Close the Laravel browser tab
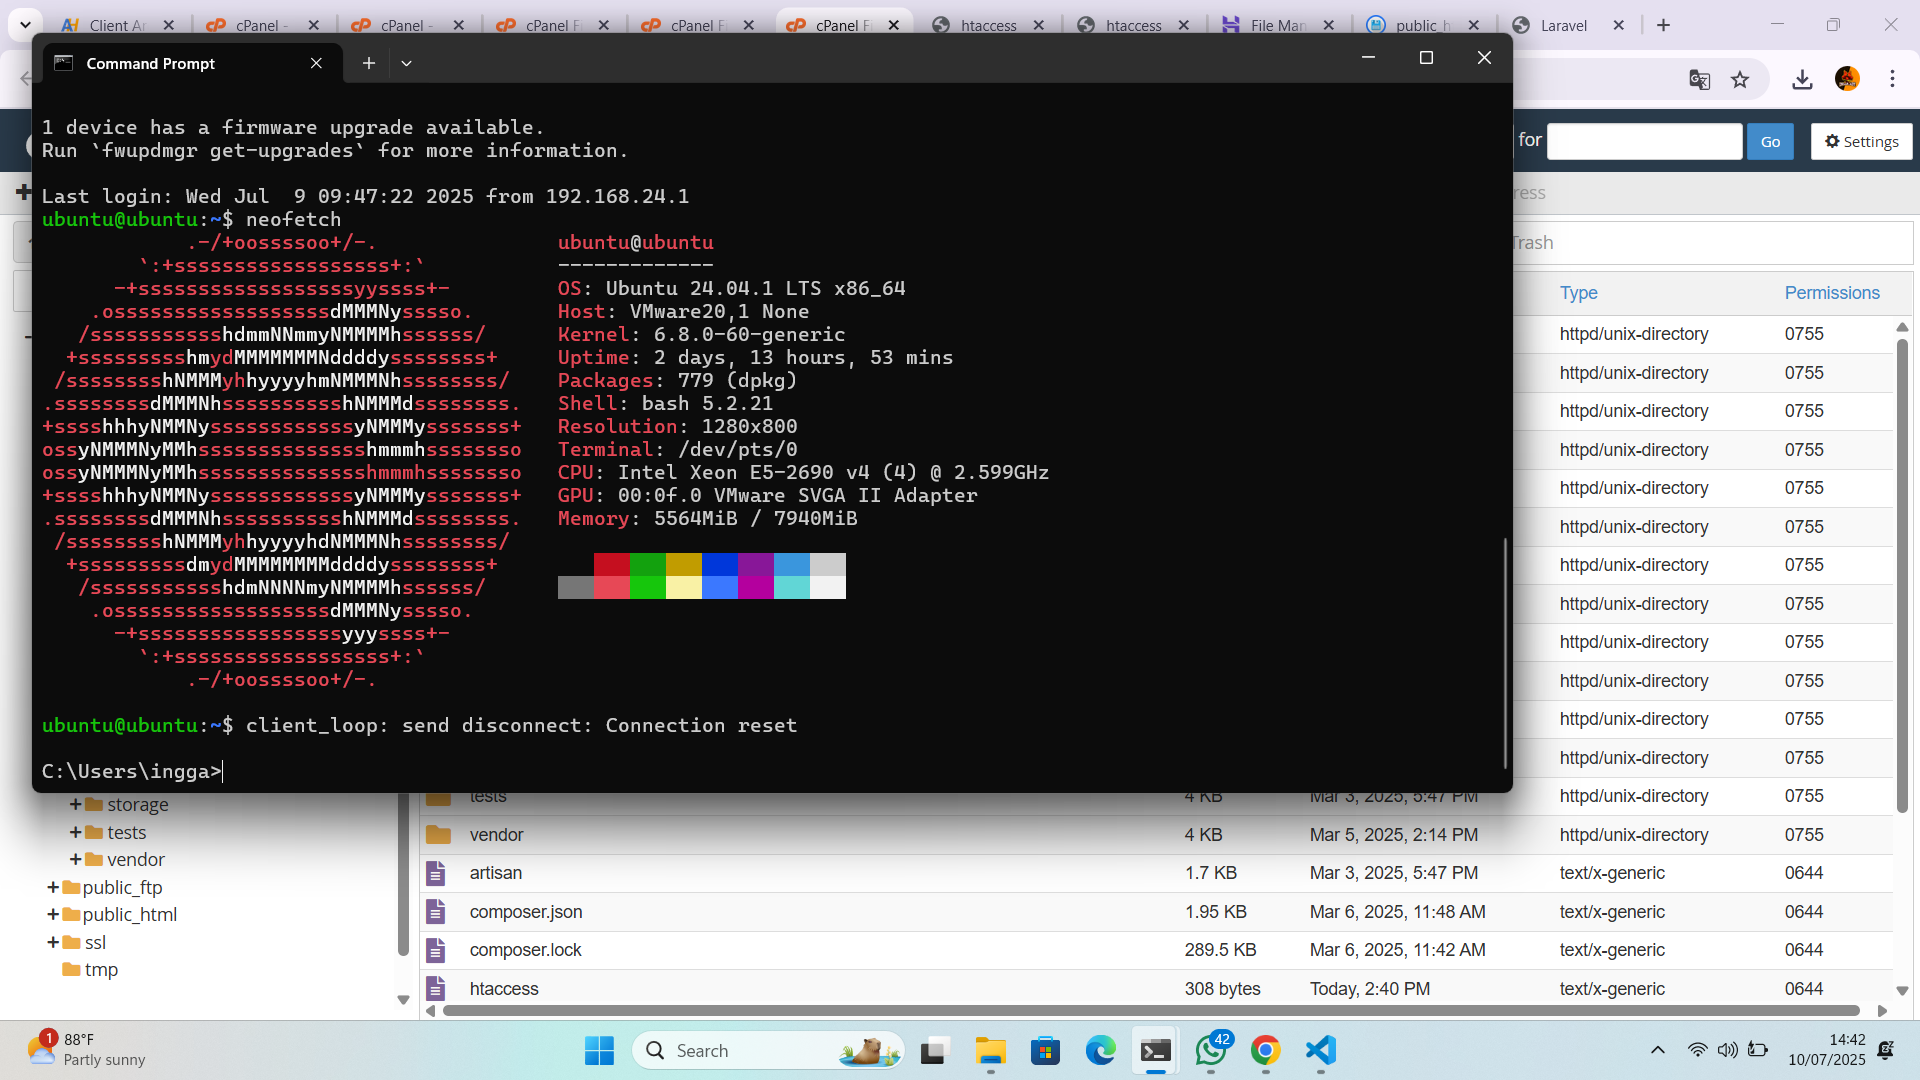Viewport: 1920px width, 1080px height. tap(1619, 25)
